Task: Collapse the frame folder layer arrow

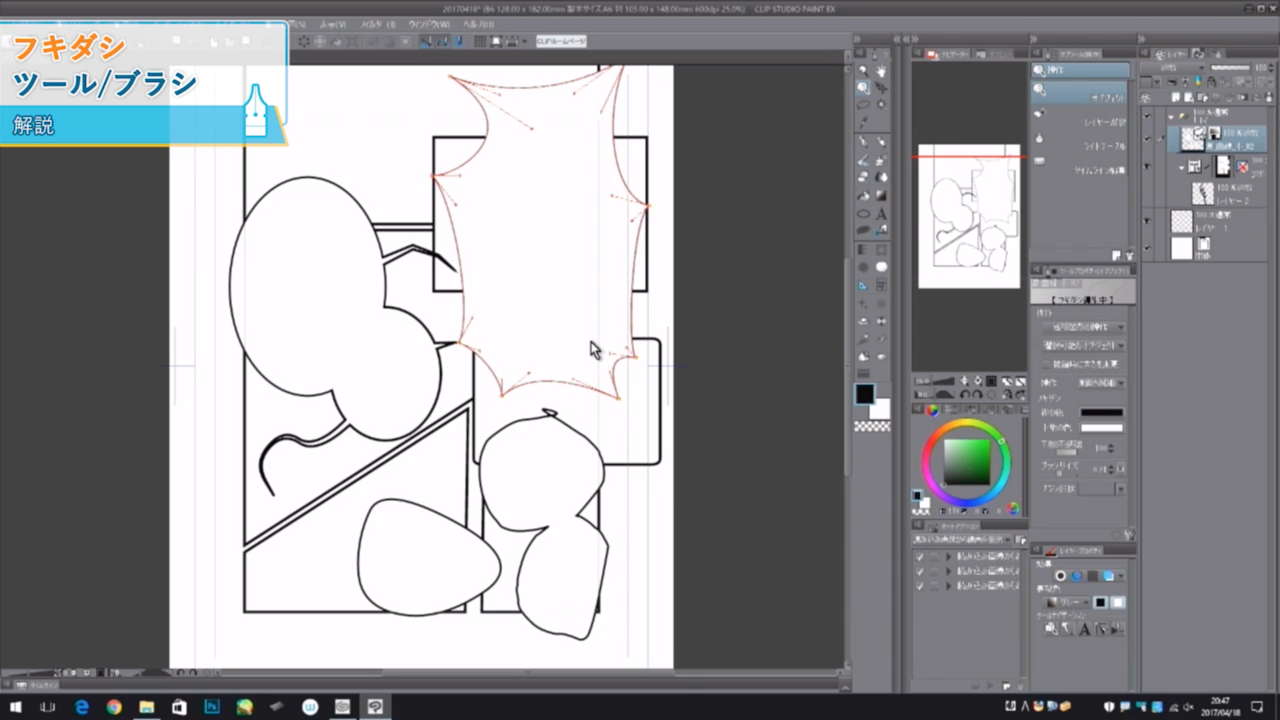Action: click(x=1182, y=166)
